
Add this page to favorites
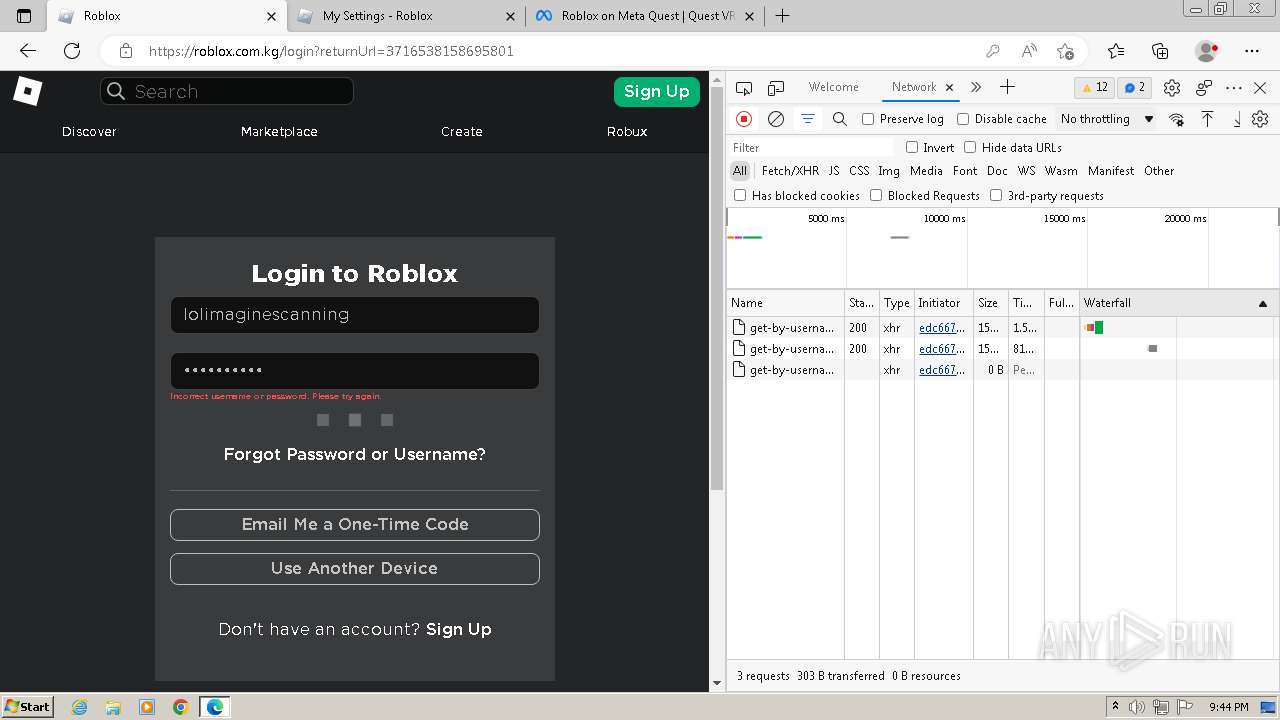click(1065, 51)
